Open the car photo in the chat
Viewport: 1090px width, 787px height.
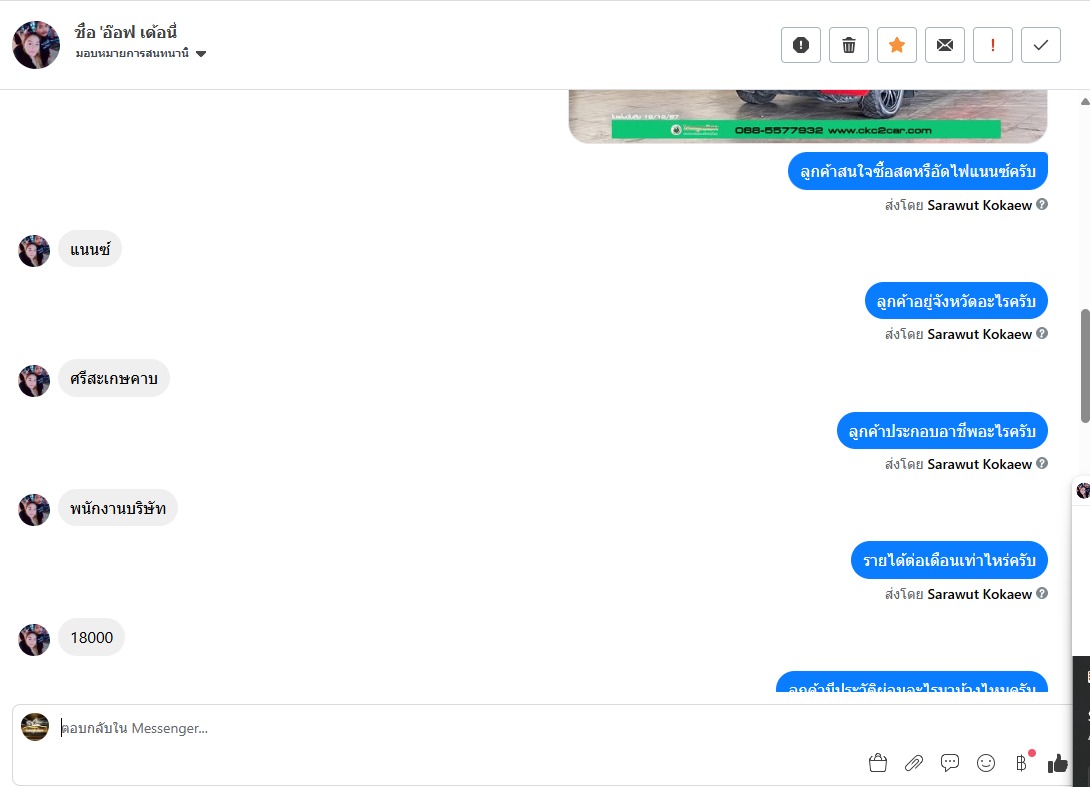pyautogui.click(x=808, y=116)
